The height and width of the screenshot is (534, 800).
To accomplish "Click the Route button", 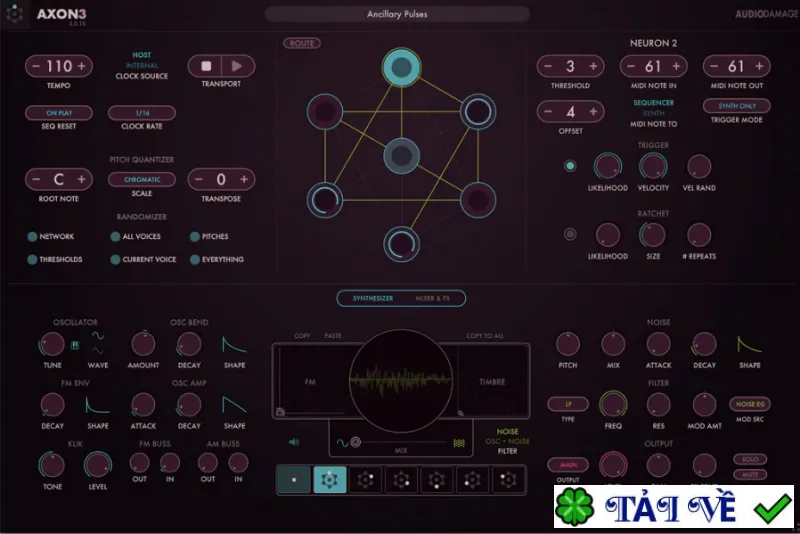I will [302, 43].
